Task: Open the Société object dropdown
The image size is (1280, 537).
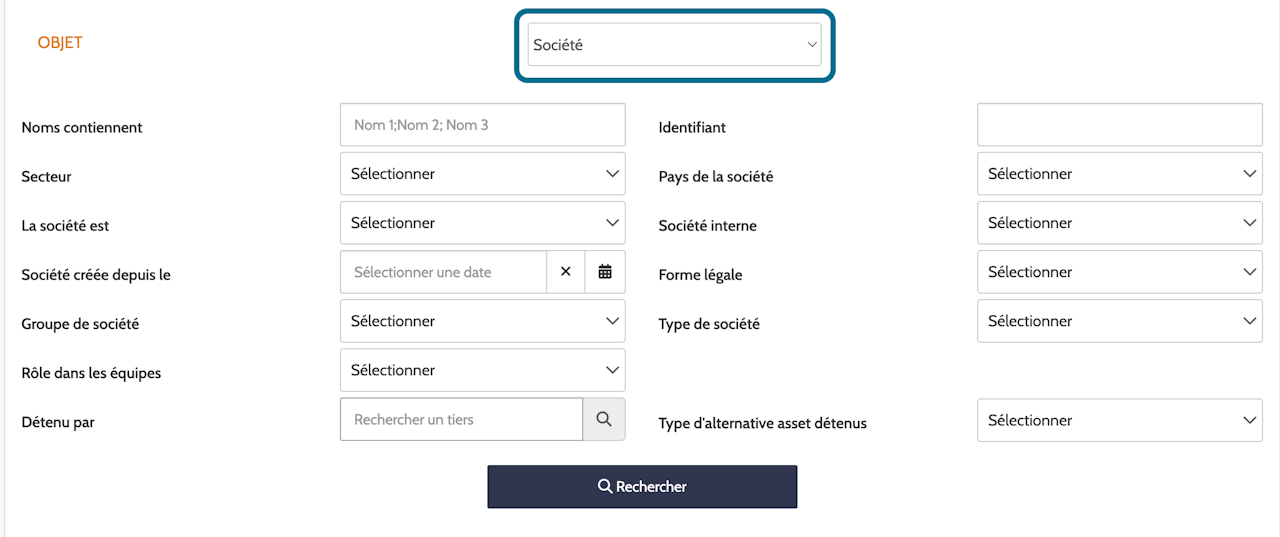Action: (x=674, y=45)
